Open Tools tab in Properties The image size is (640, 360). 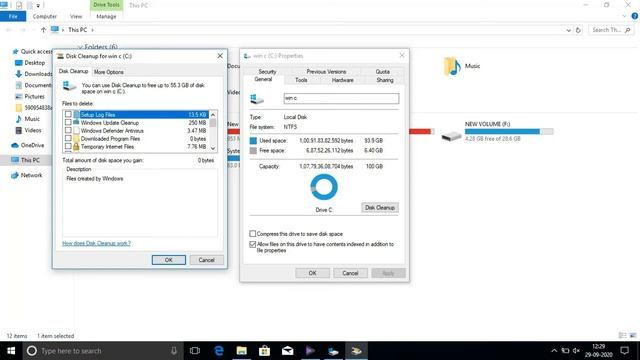(x=301, y=80)
